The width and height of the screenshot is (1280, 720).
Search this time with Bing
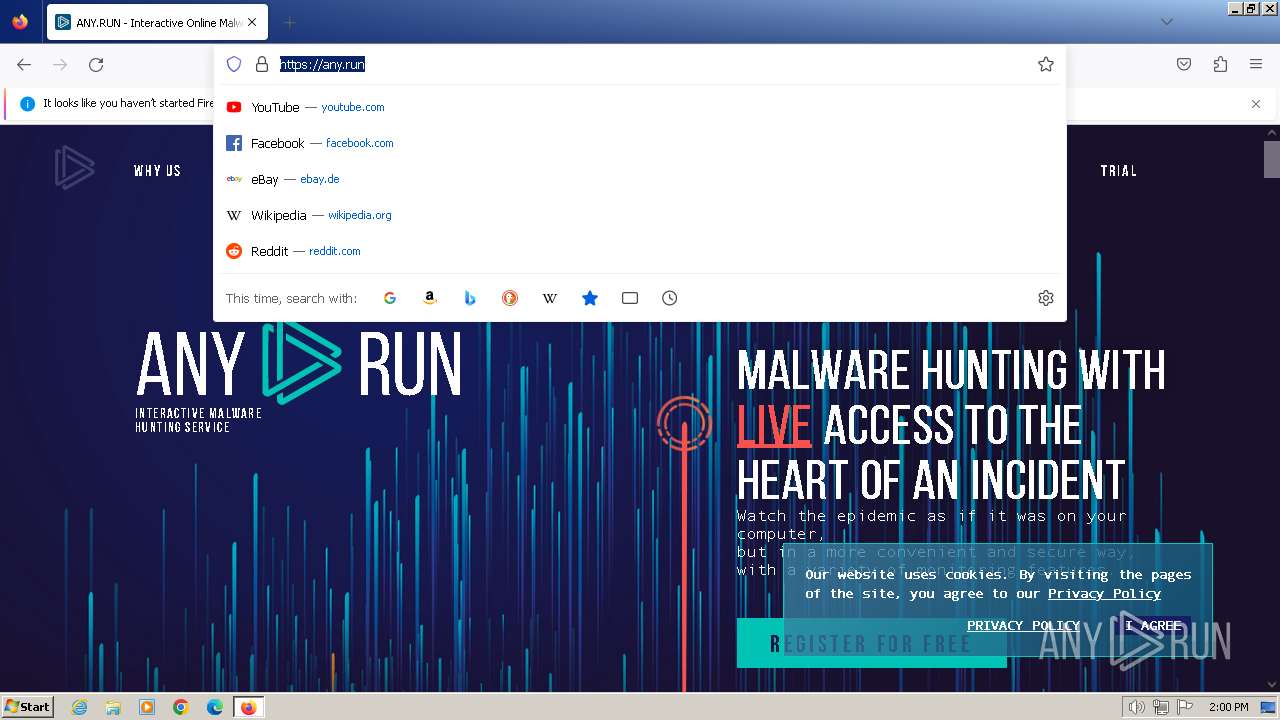point(470,298)
